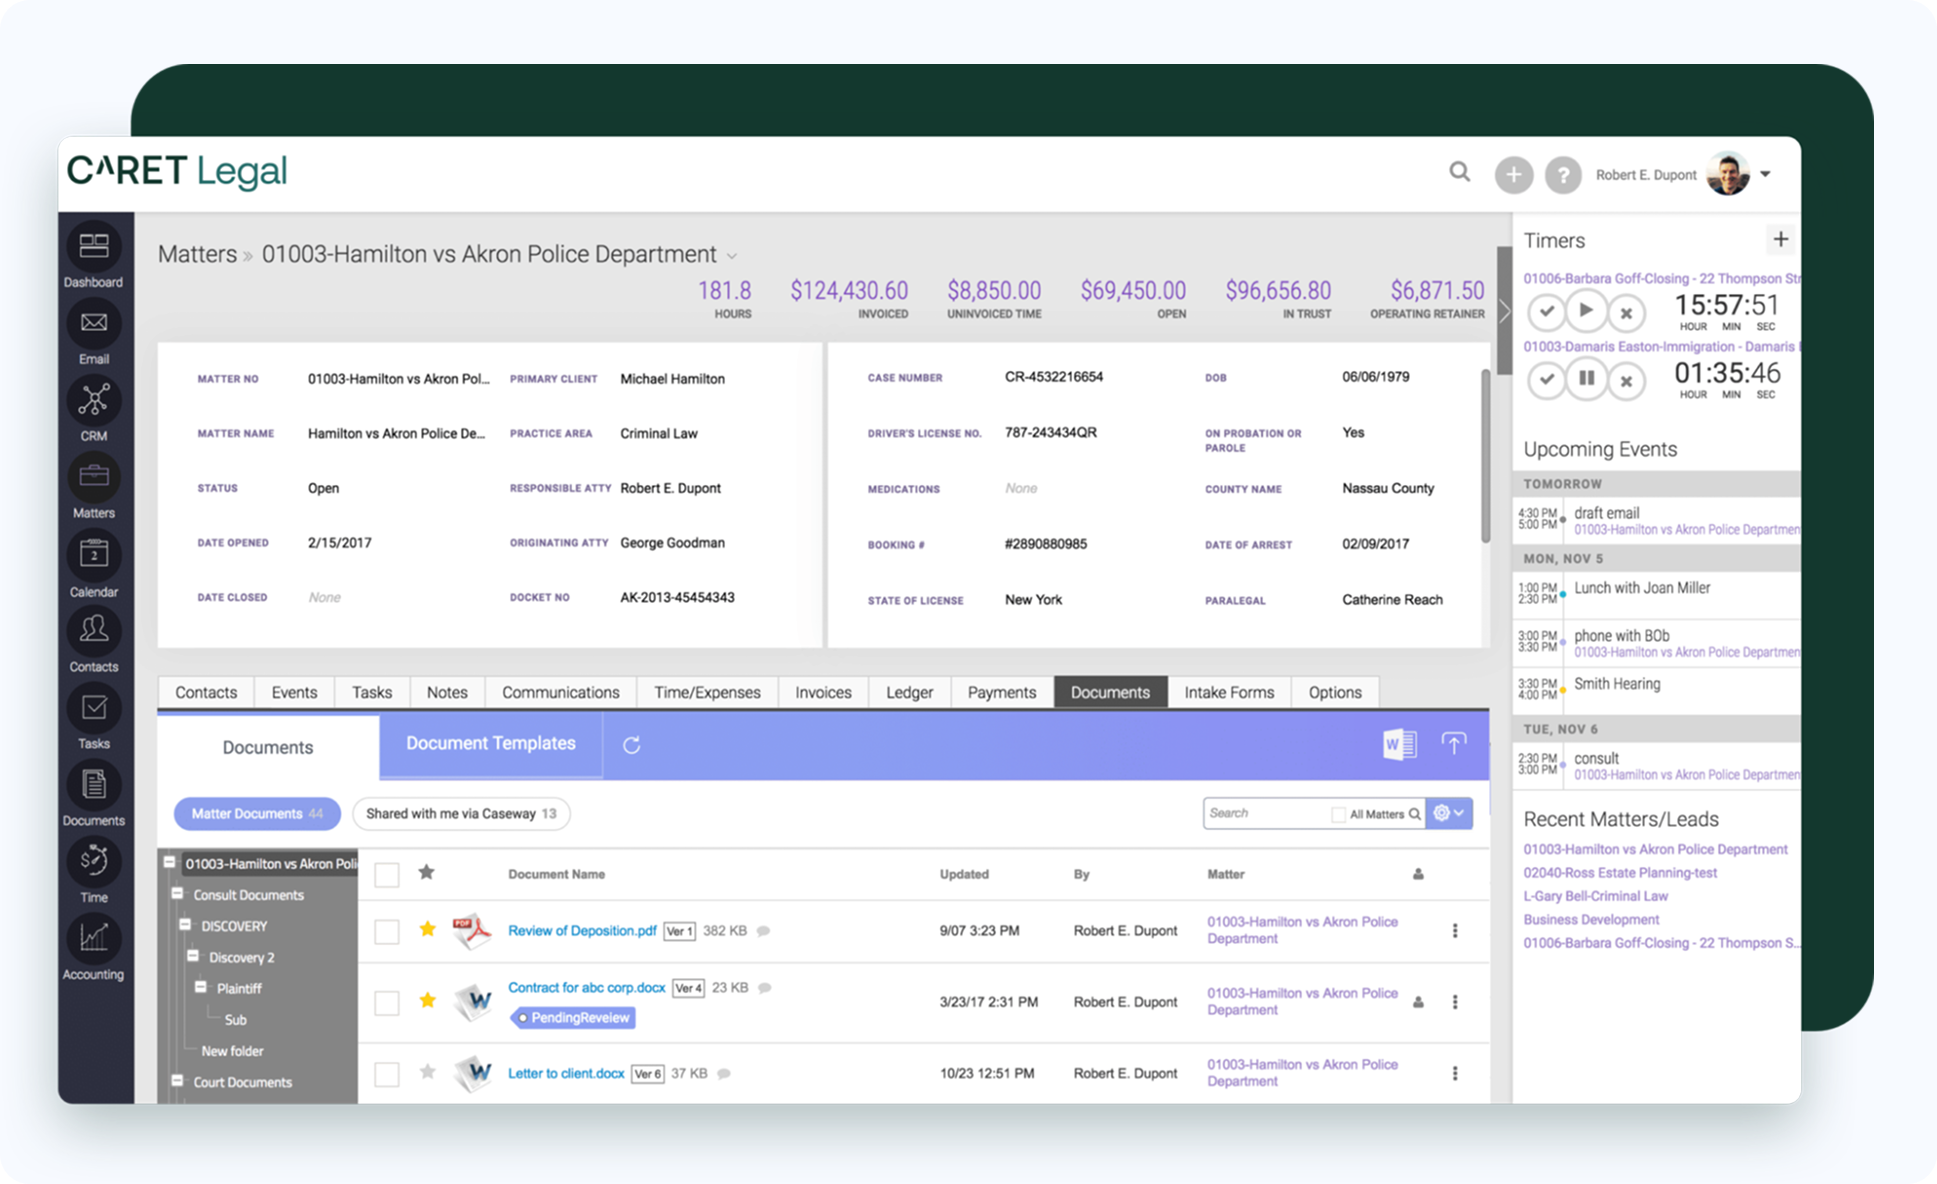Switch to the Invoices tab
1937x1184 pixels.
(823, 692)
